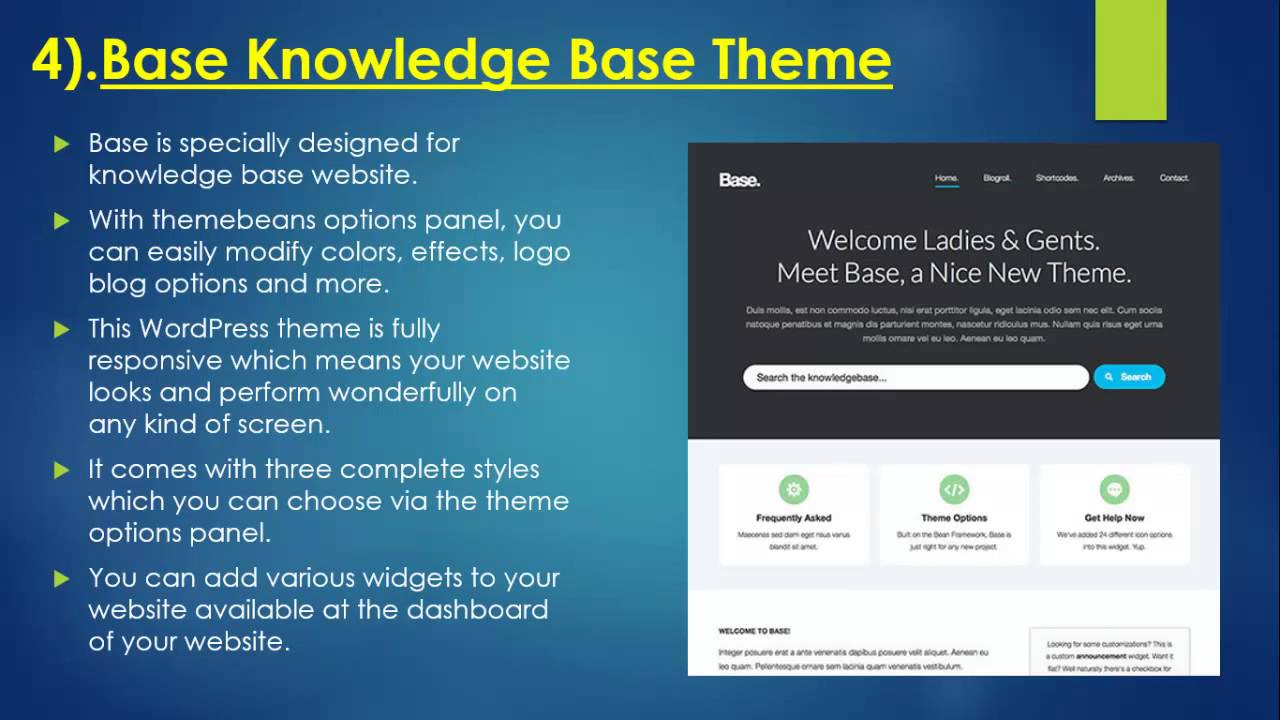
Task: Open the Home. nav item
Action: 946,178
